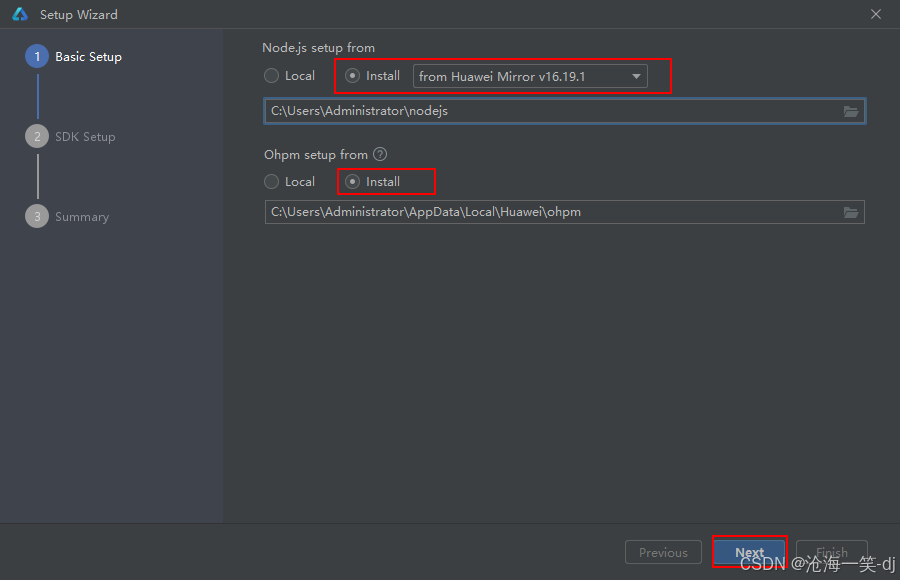Browse folder for Node.js install path
The width and height of the screenshot is (900, 580).
coord(851,111)
